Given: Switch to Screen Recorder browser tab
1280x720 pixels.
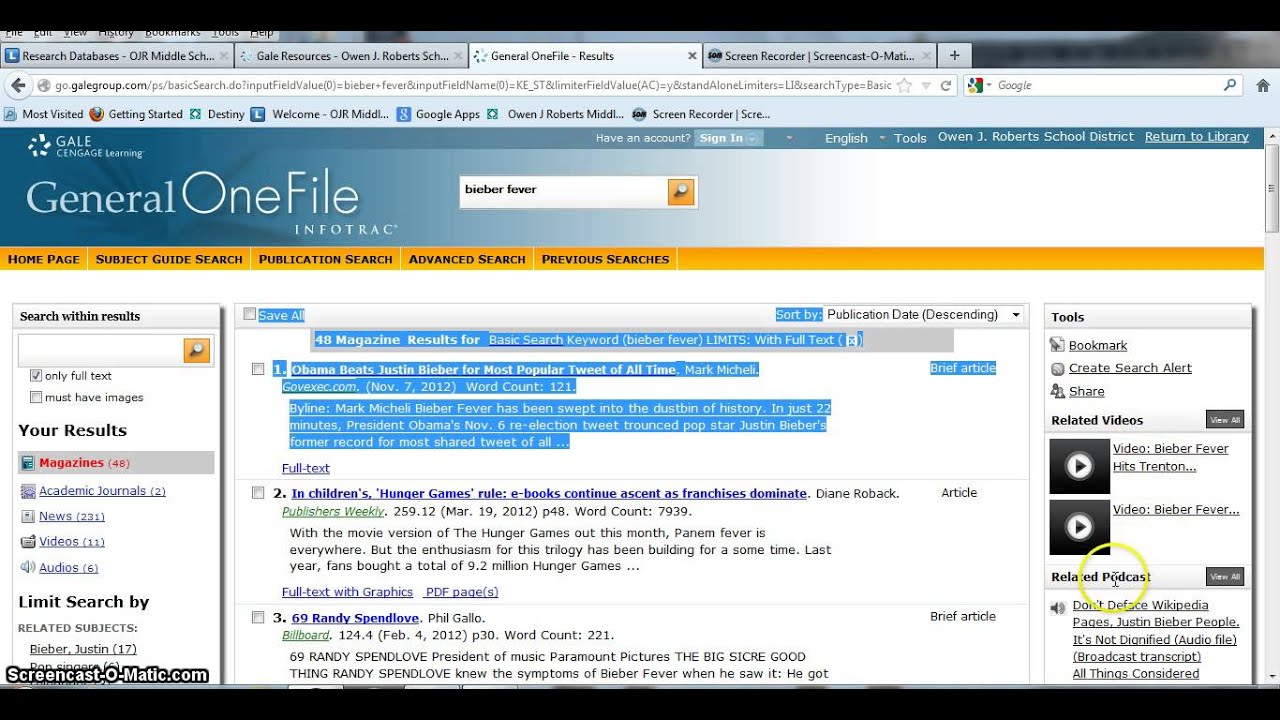Looking at the screenshot, I should tap(818, 56).
